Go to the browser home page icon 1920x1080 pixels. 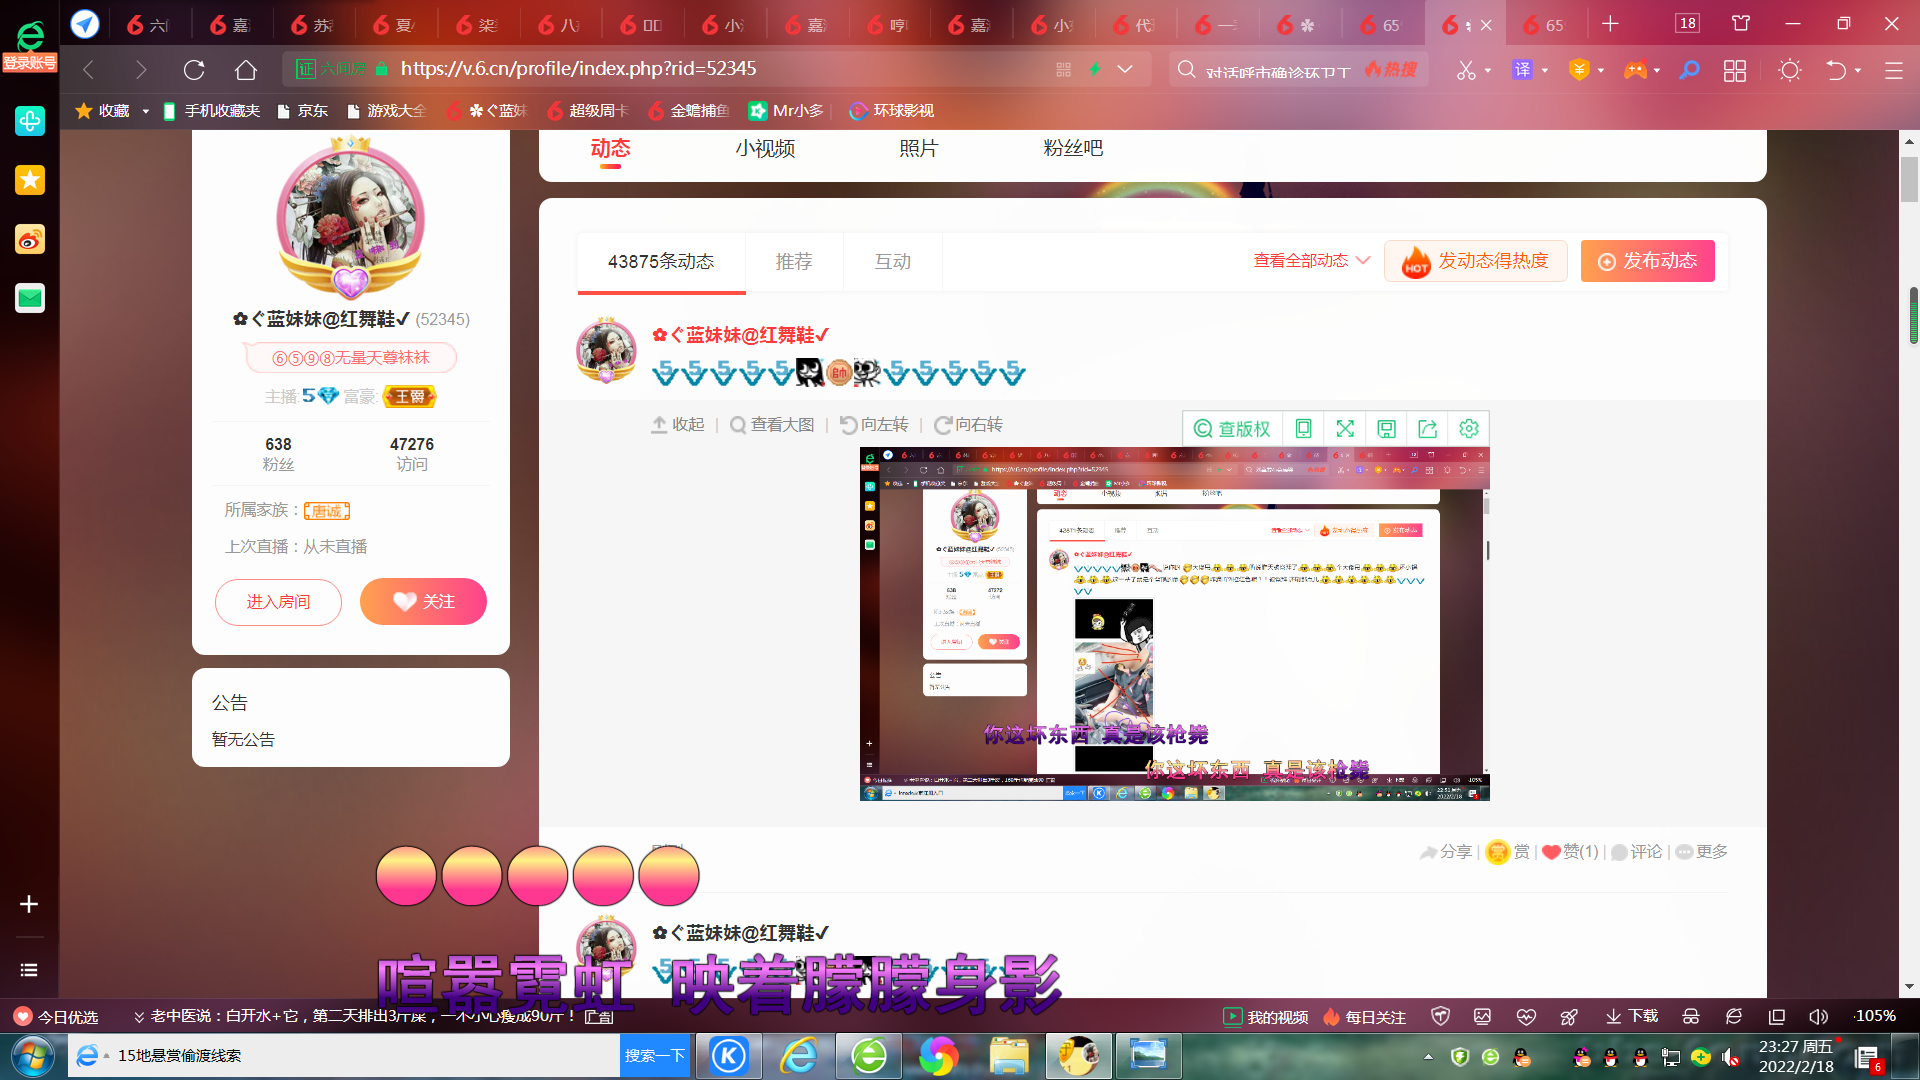[x=246, y=69]
